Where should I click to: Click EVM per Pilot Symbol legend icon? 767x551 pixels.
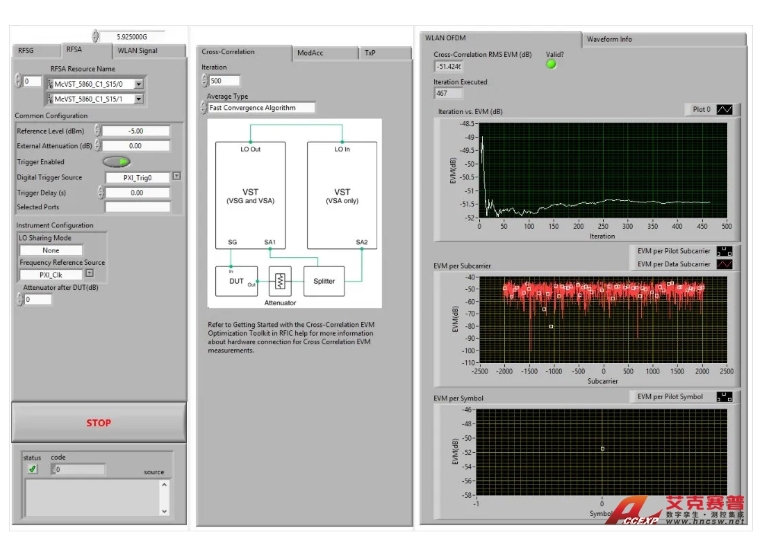tap(723, 397)
